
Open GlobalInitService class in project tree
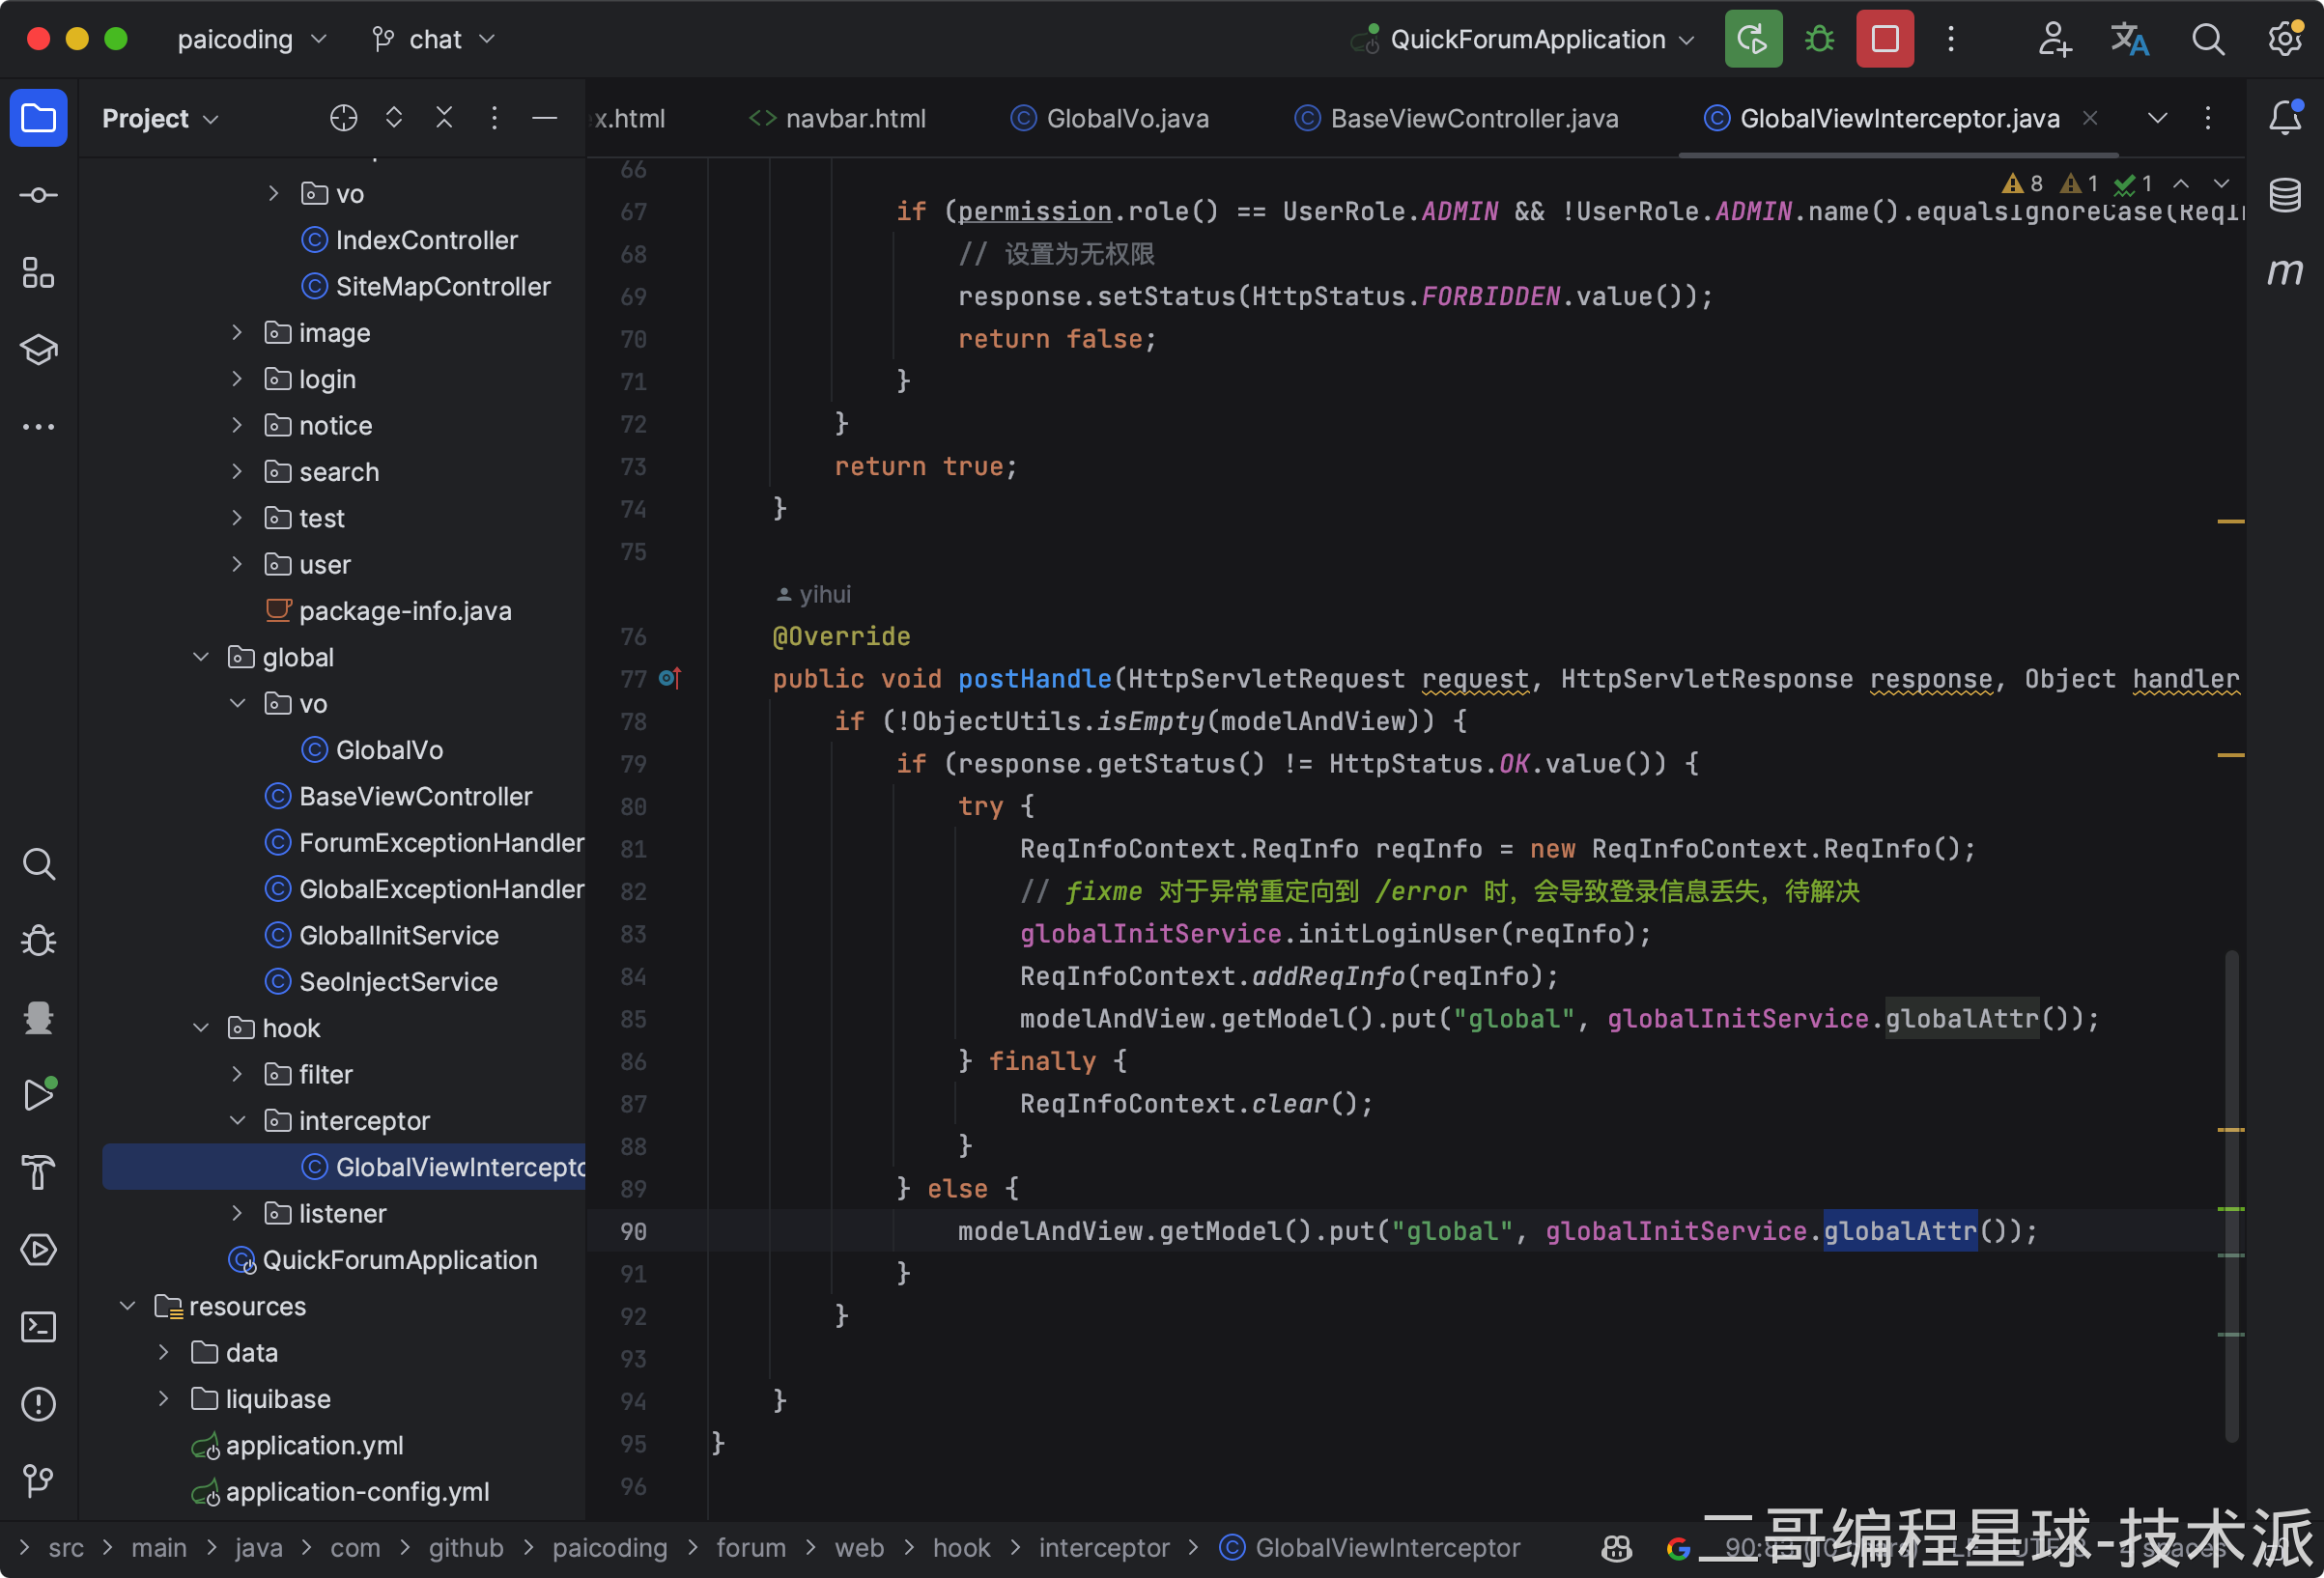pyautogui.click(x=398, y=935)
